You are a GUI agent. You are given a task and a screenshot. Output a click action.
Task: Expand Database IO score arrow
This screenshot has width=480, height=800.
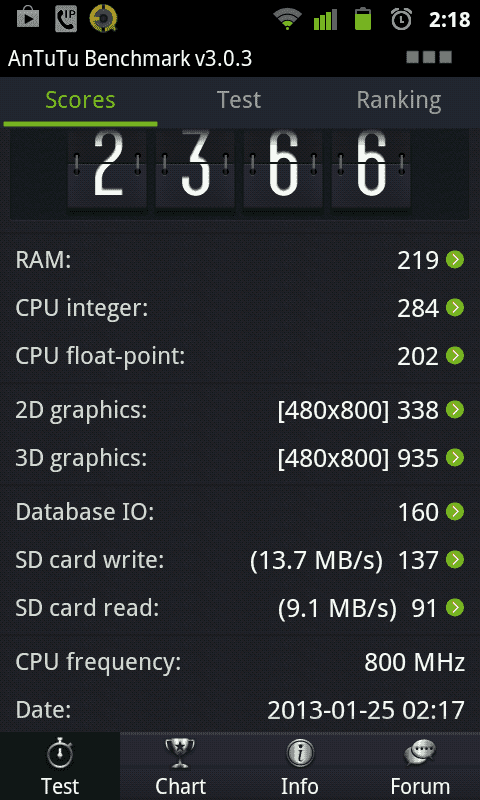455,511
